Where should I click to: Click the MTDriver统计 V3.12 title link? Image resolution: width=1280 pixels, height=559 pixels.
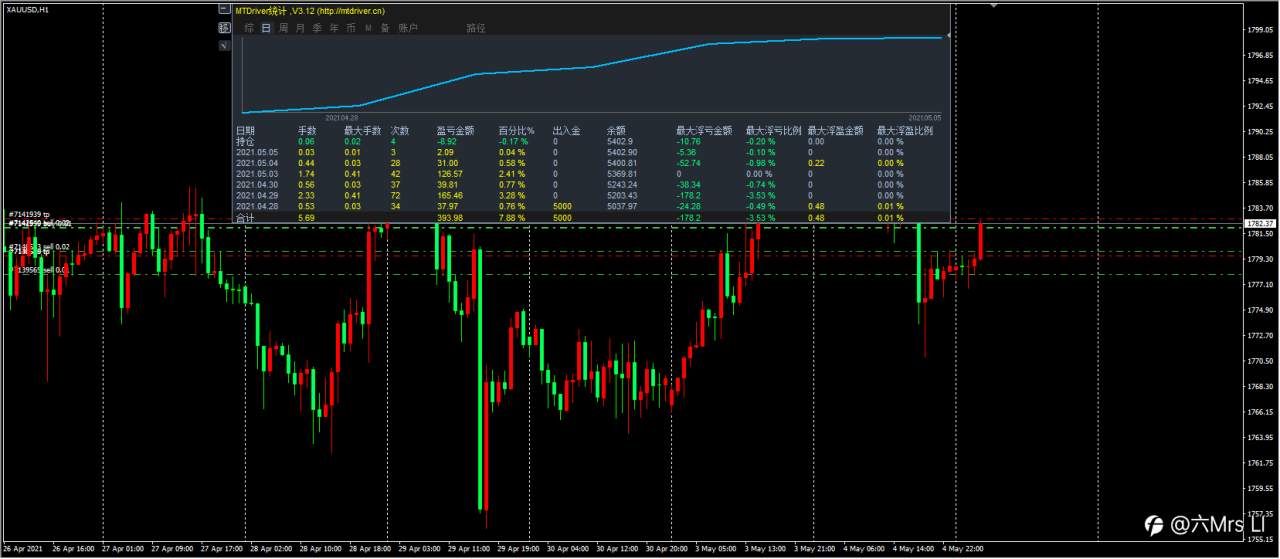(x=309, y=10)
